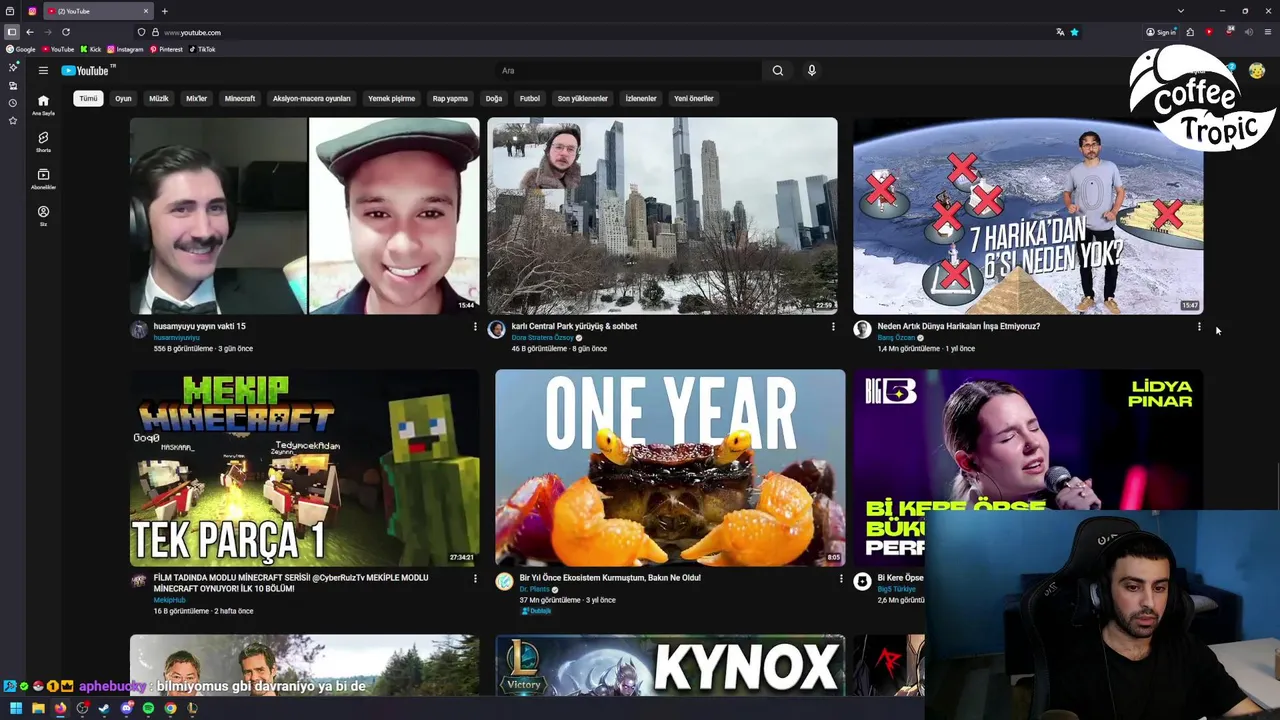Select the Futbol filter chip
Image resolution: width=1280 pixels, height=720 pixels.
(x=530, y=98)
